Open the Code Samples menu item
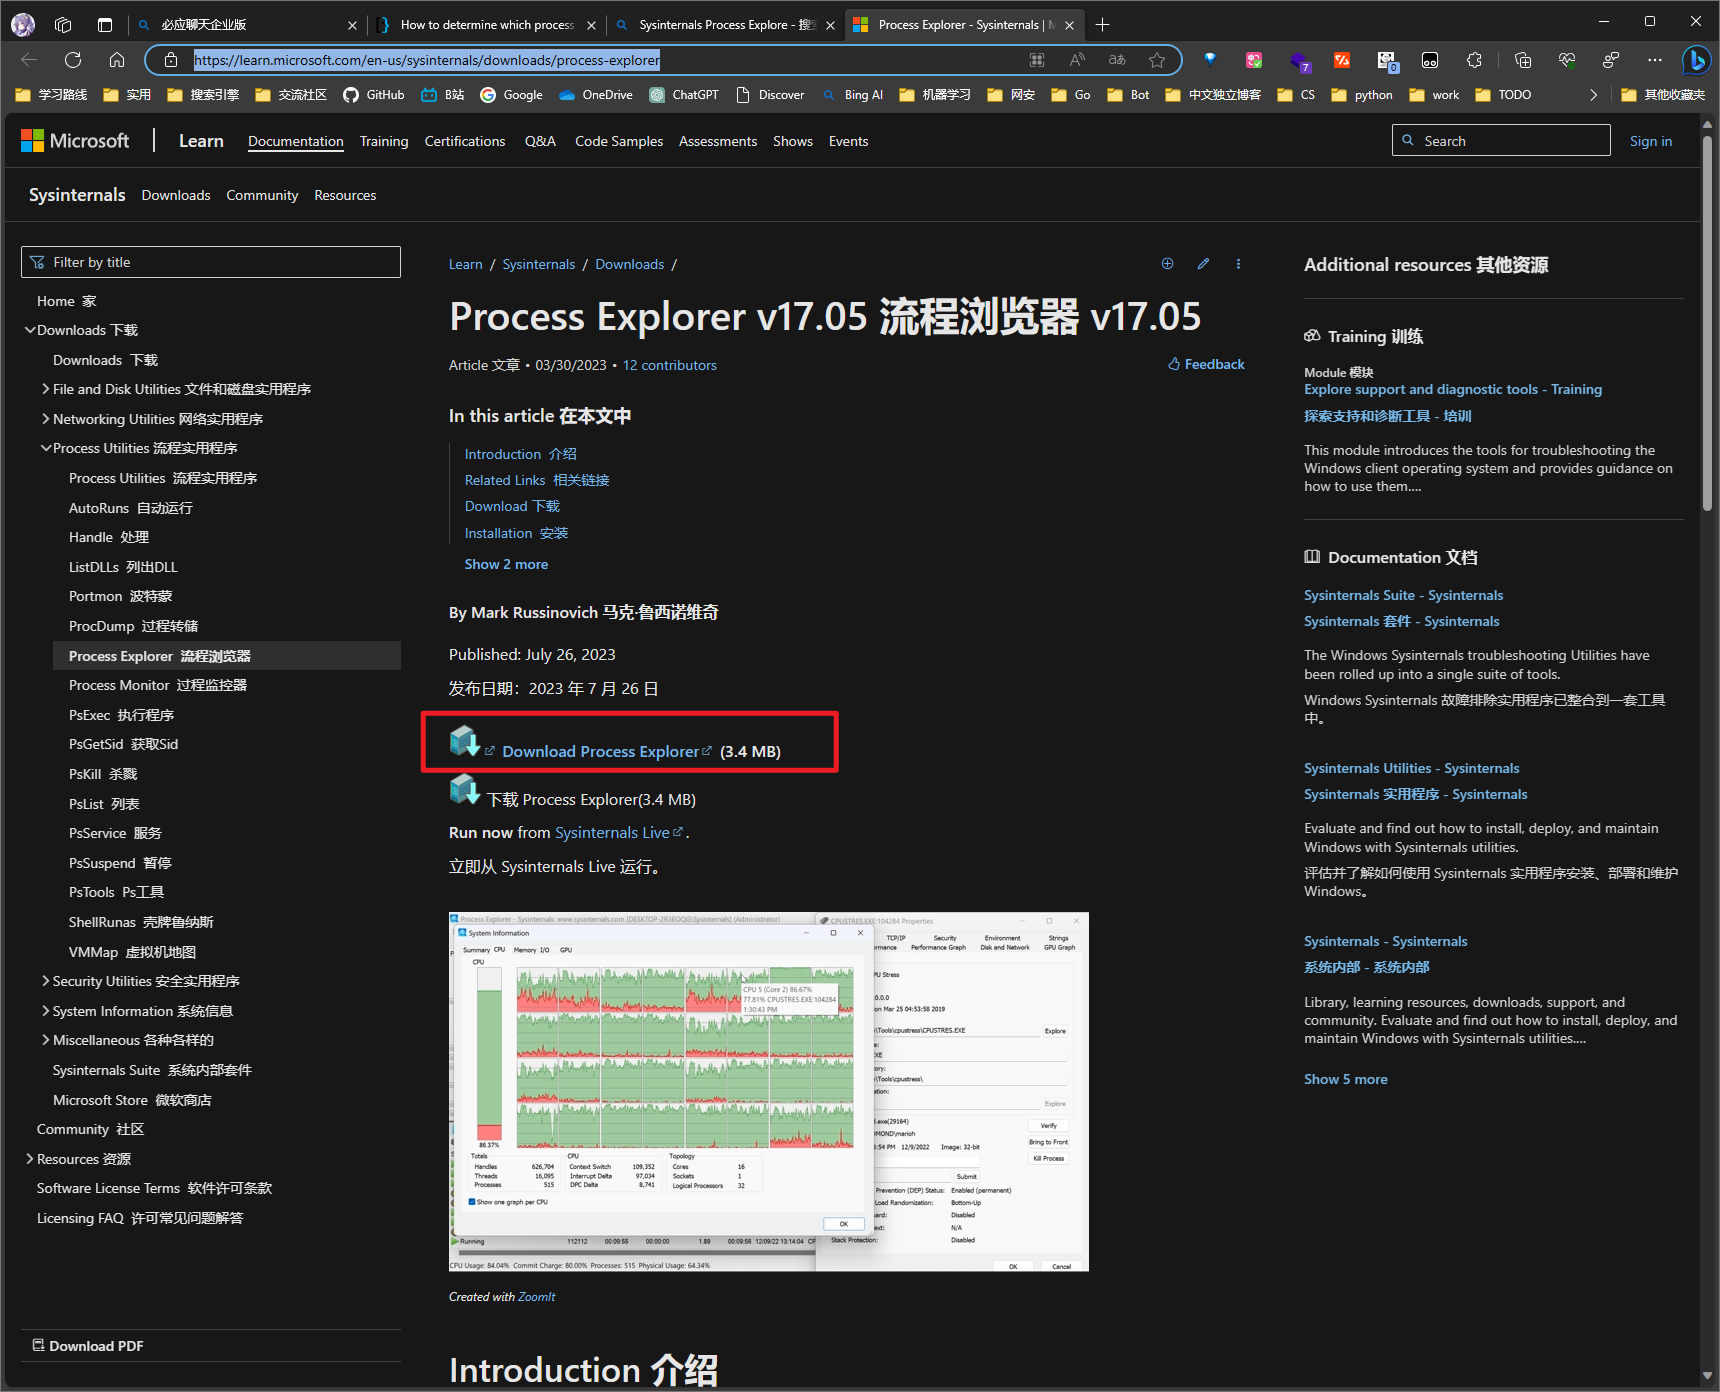The height and width of the screenshot is (1392, 1720). point(619,141)
